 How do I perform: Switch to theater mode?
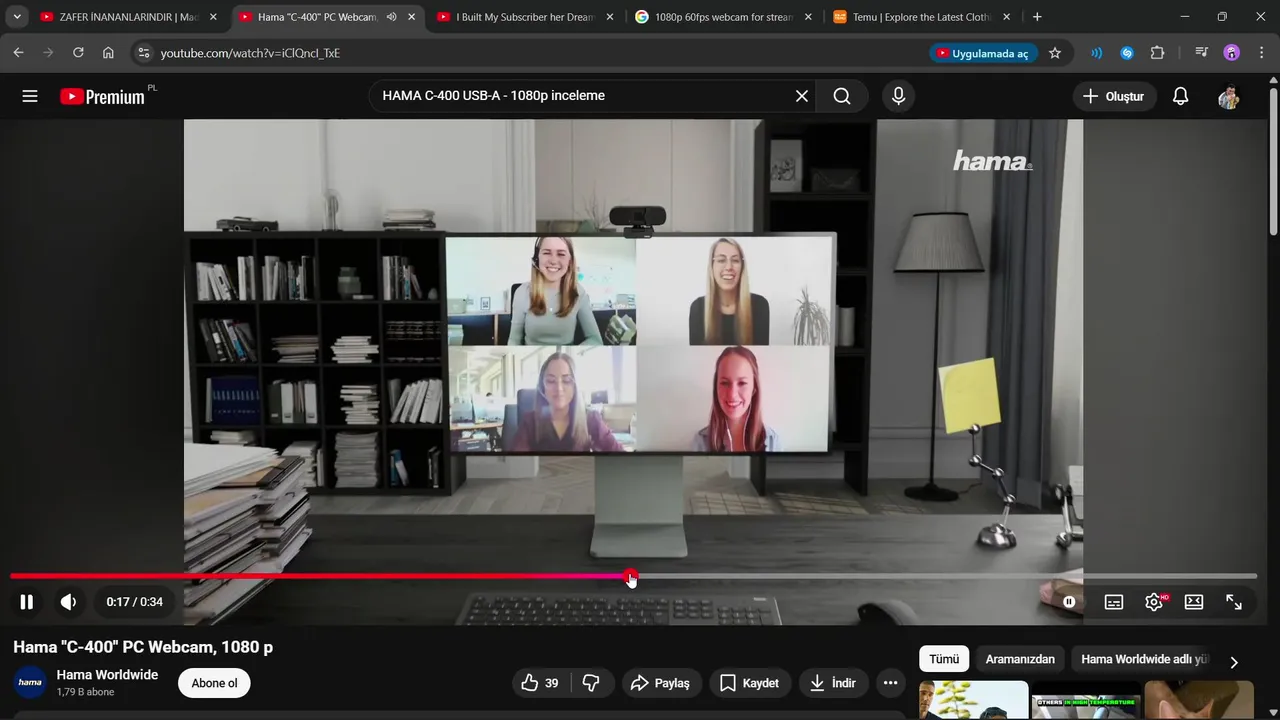coord(1194,602)
